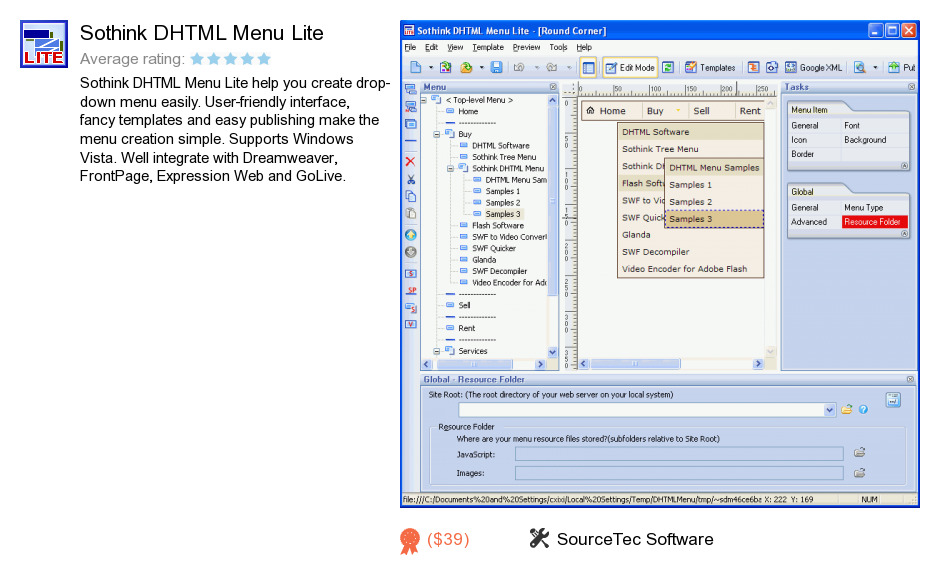Select Background under Menu Item tasks
Viewport: 940px width, 585px height.
point(865,140)
